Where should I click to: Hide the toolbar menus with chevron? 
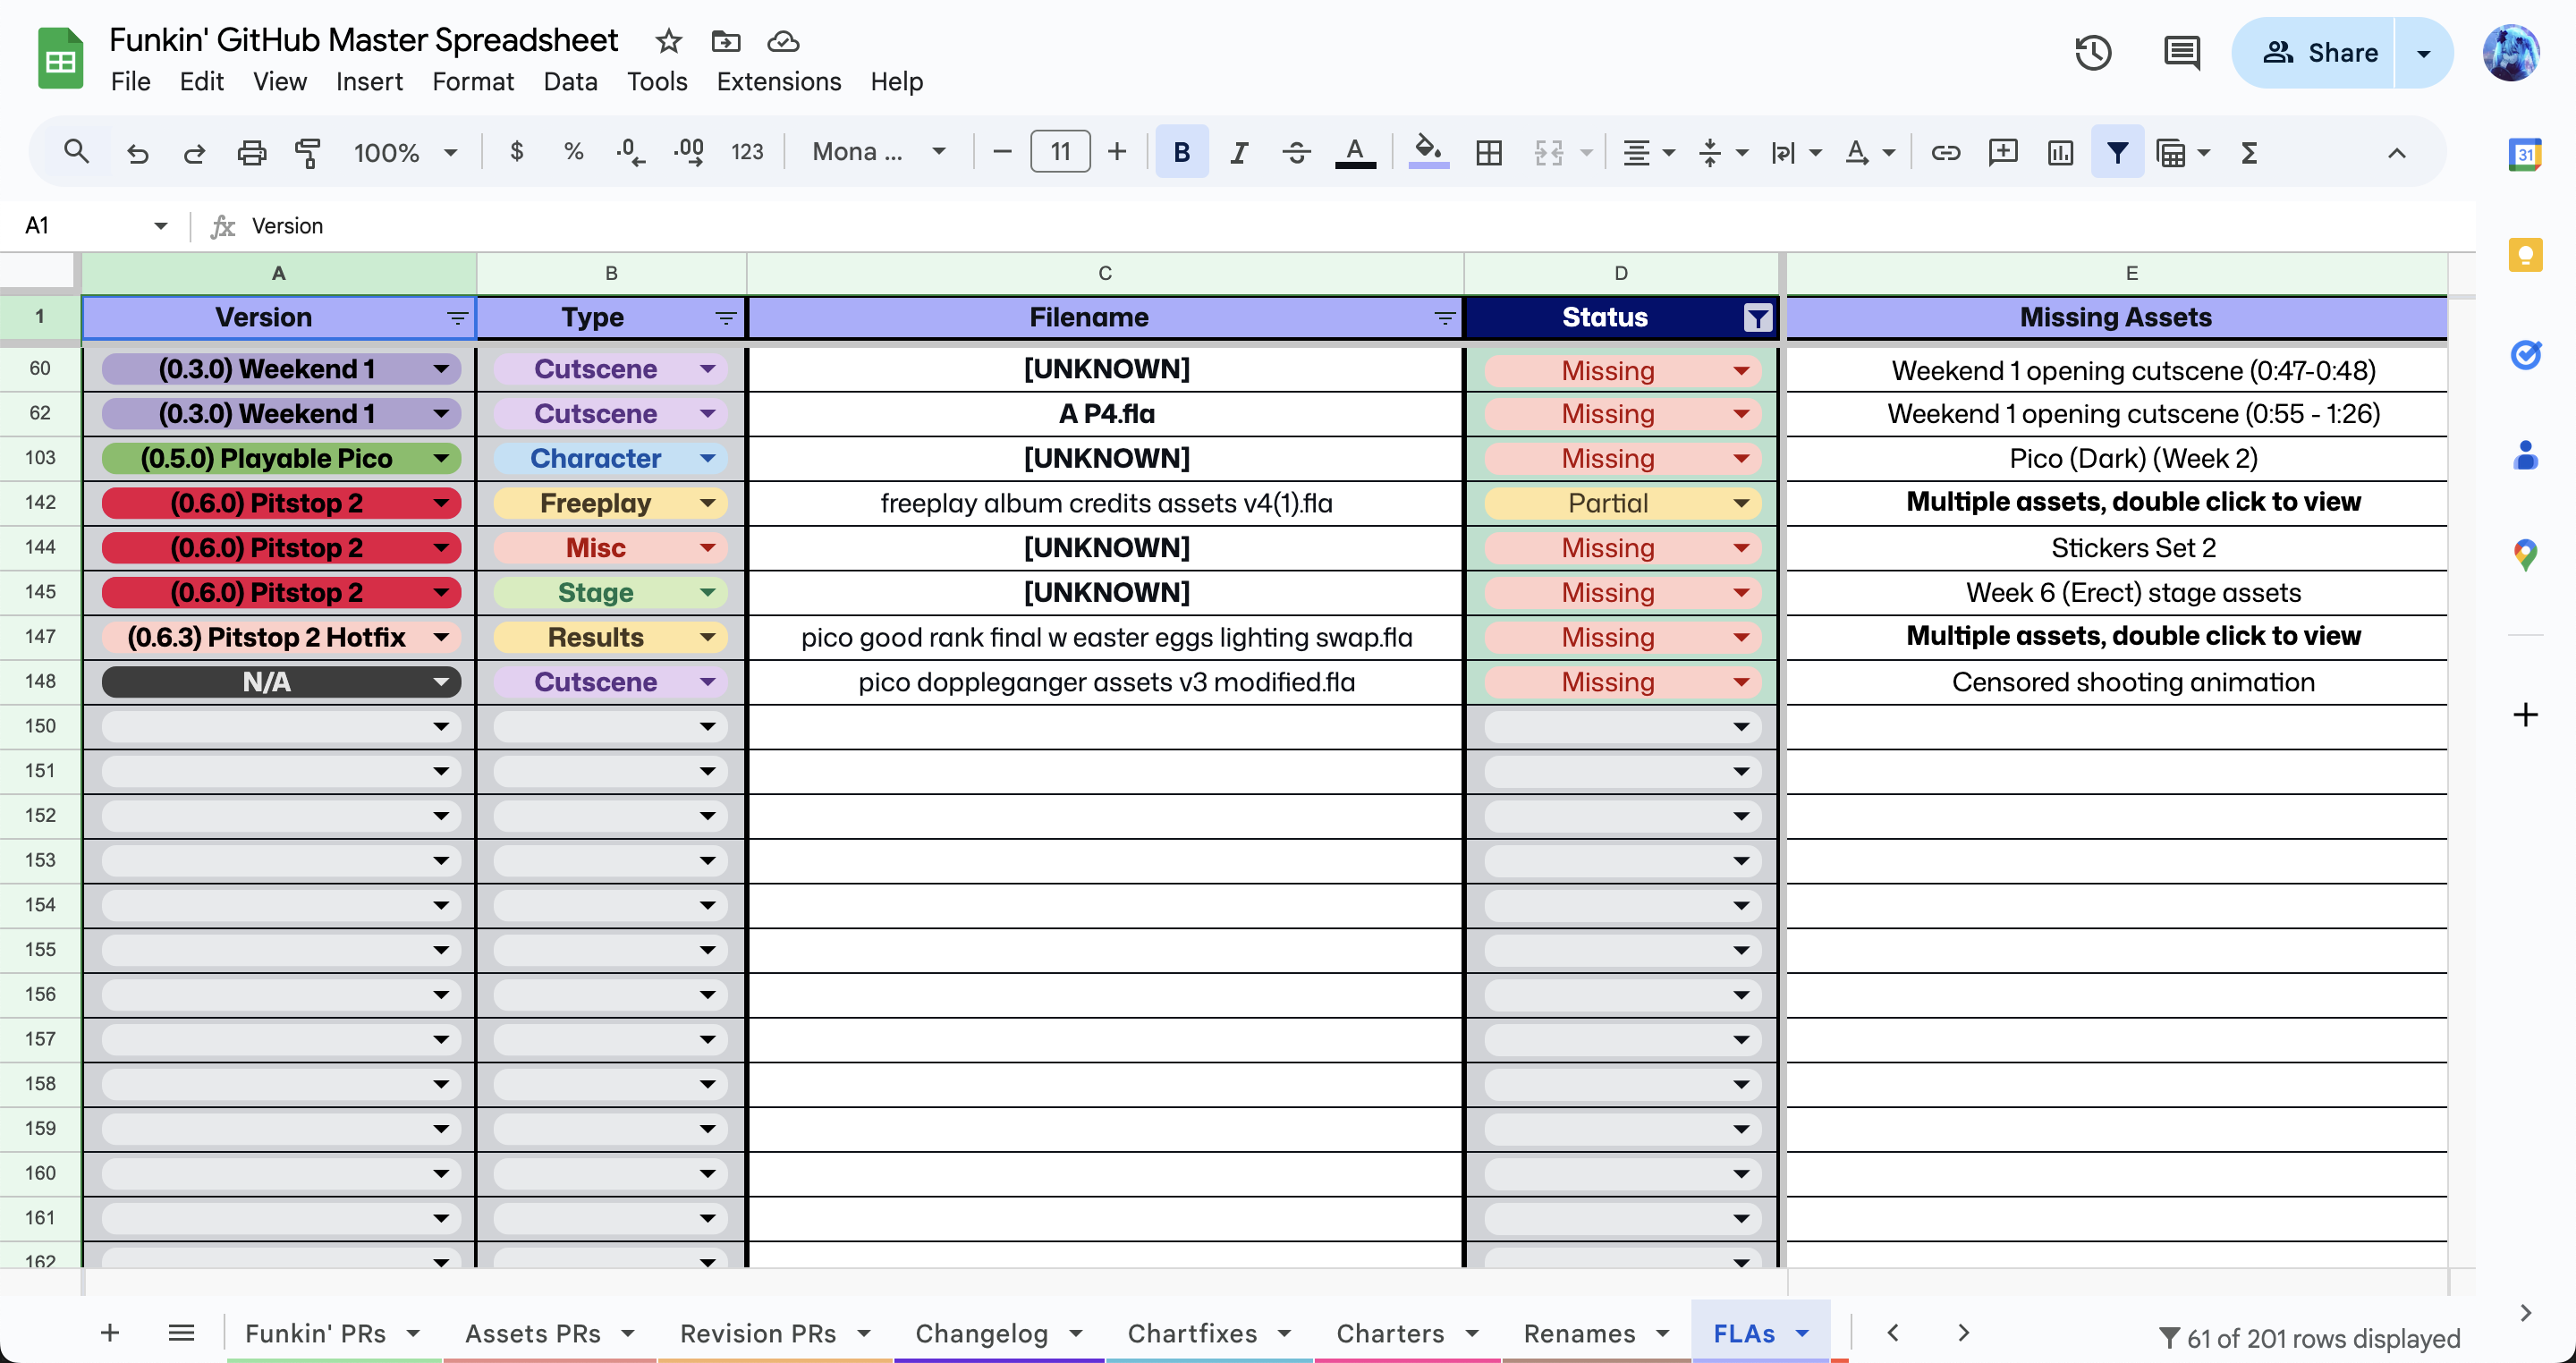(x=2397, y=152)
